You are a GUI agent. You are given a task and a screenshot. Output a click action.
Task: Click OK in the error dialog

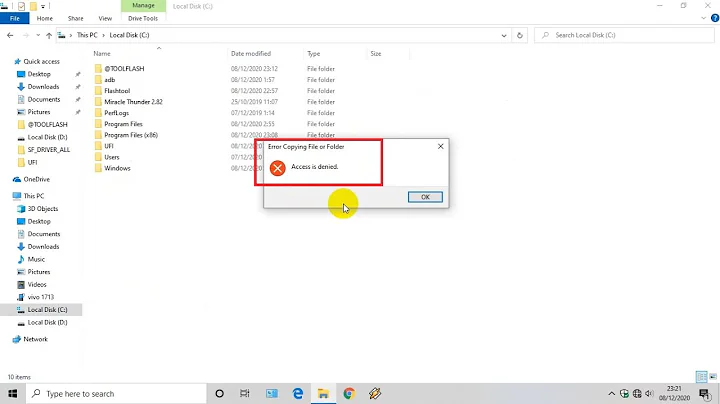pos(425,197)
